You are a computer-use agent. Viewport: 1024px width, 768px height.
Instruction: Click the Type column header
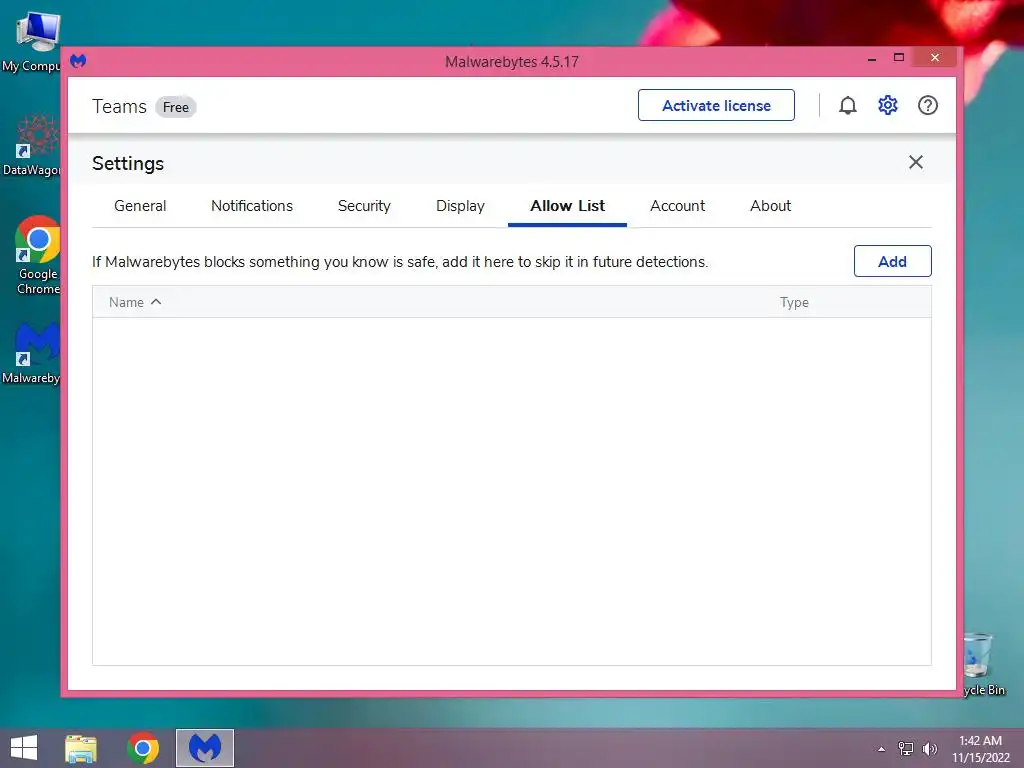[x=793, y=302]
